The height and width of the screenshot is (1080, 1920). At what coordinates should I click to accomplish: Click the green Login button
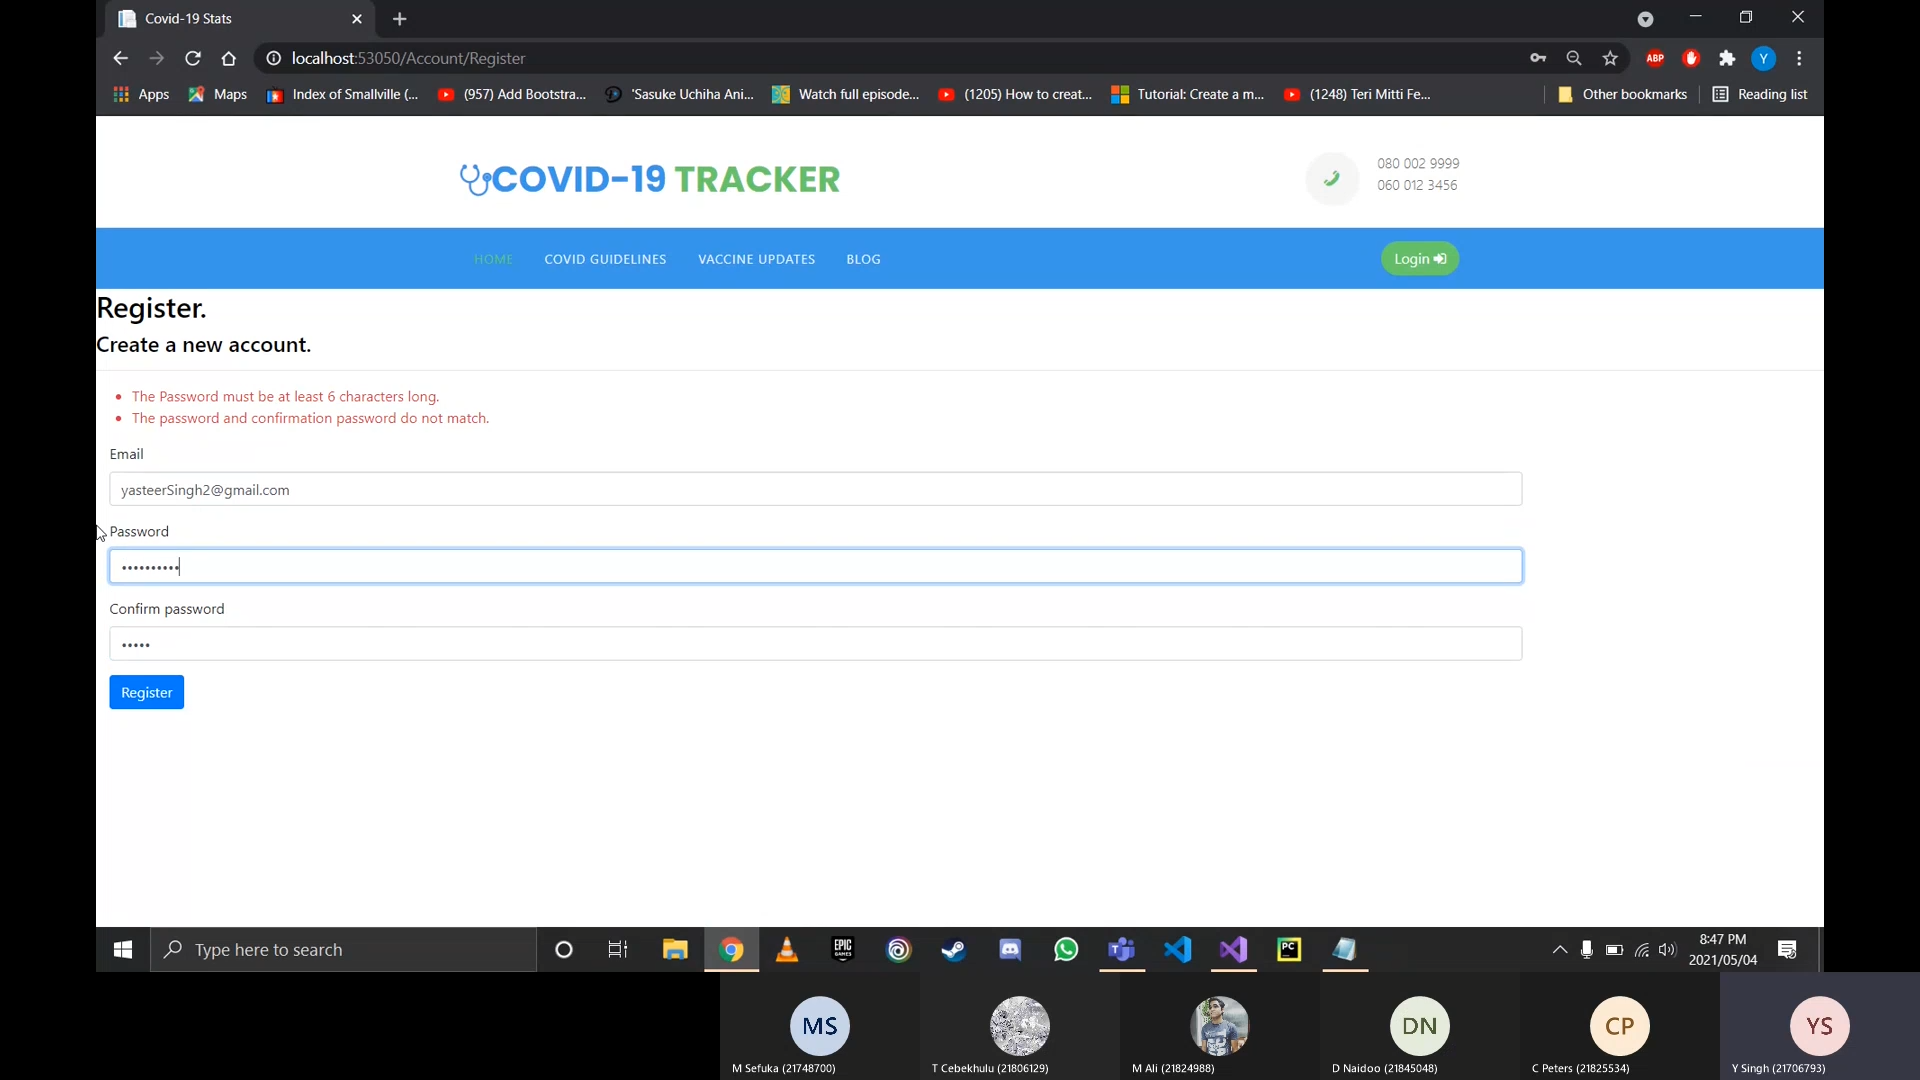pyautogui.click(x=1419, y=259)
